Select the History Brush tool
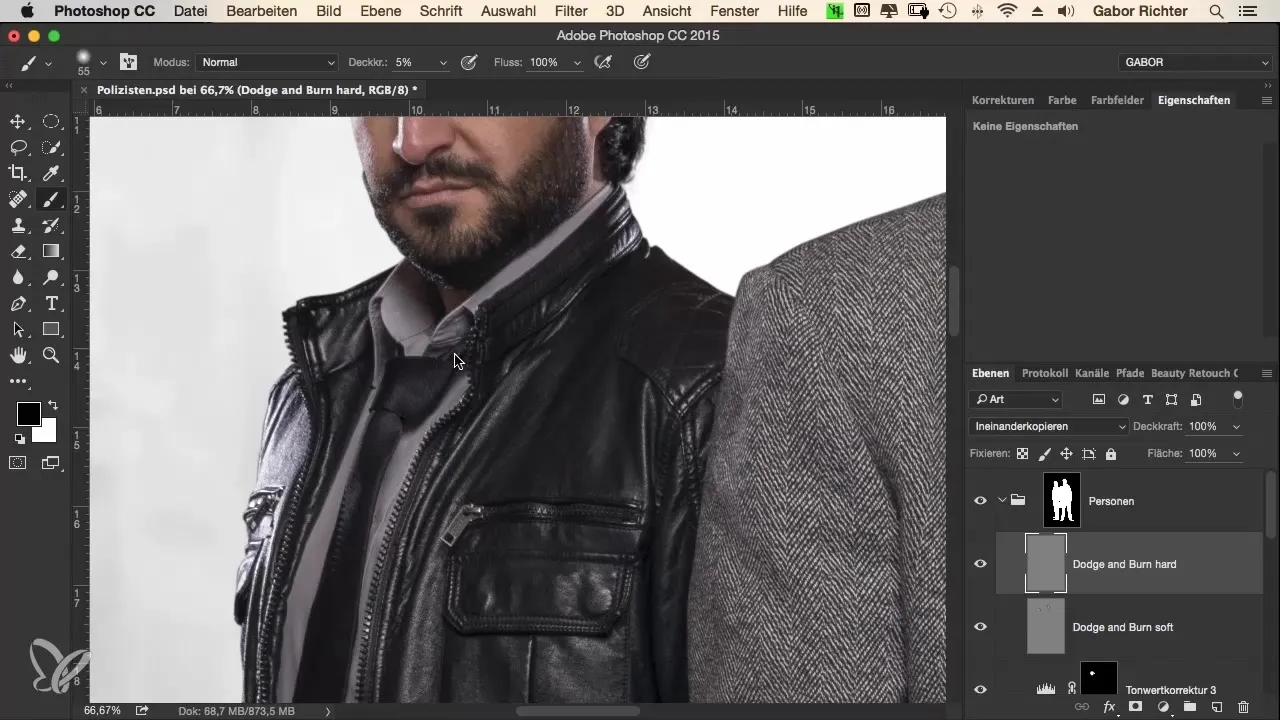The width and height of the screenshot is (1280, 720). (x=51, y=226)
